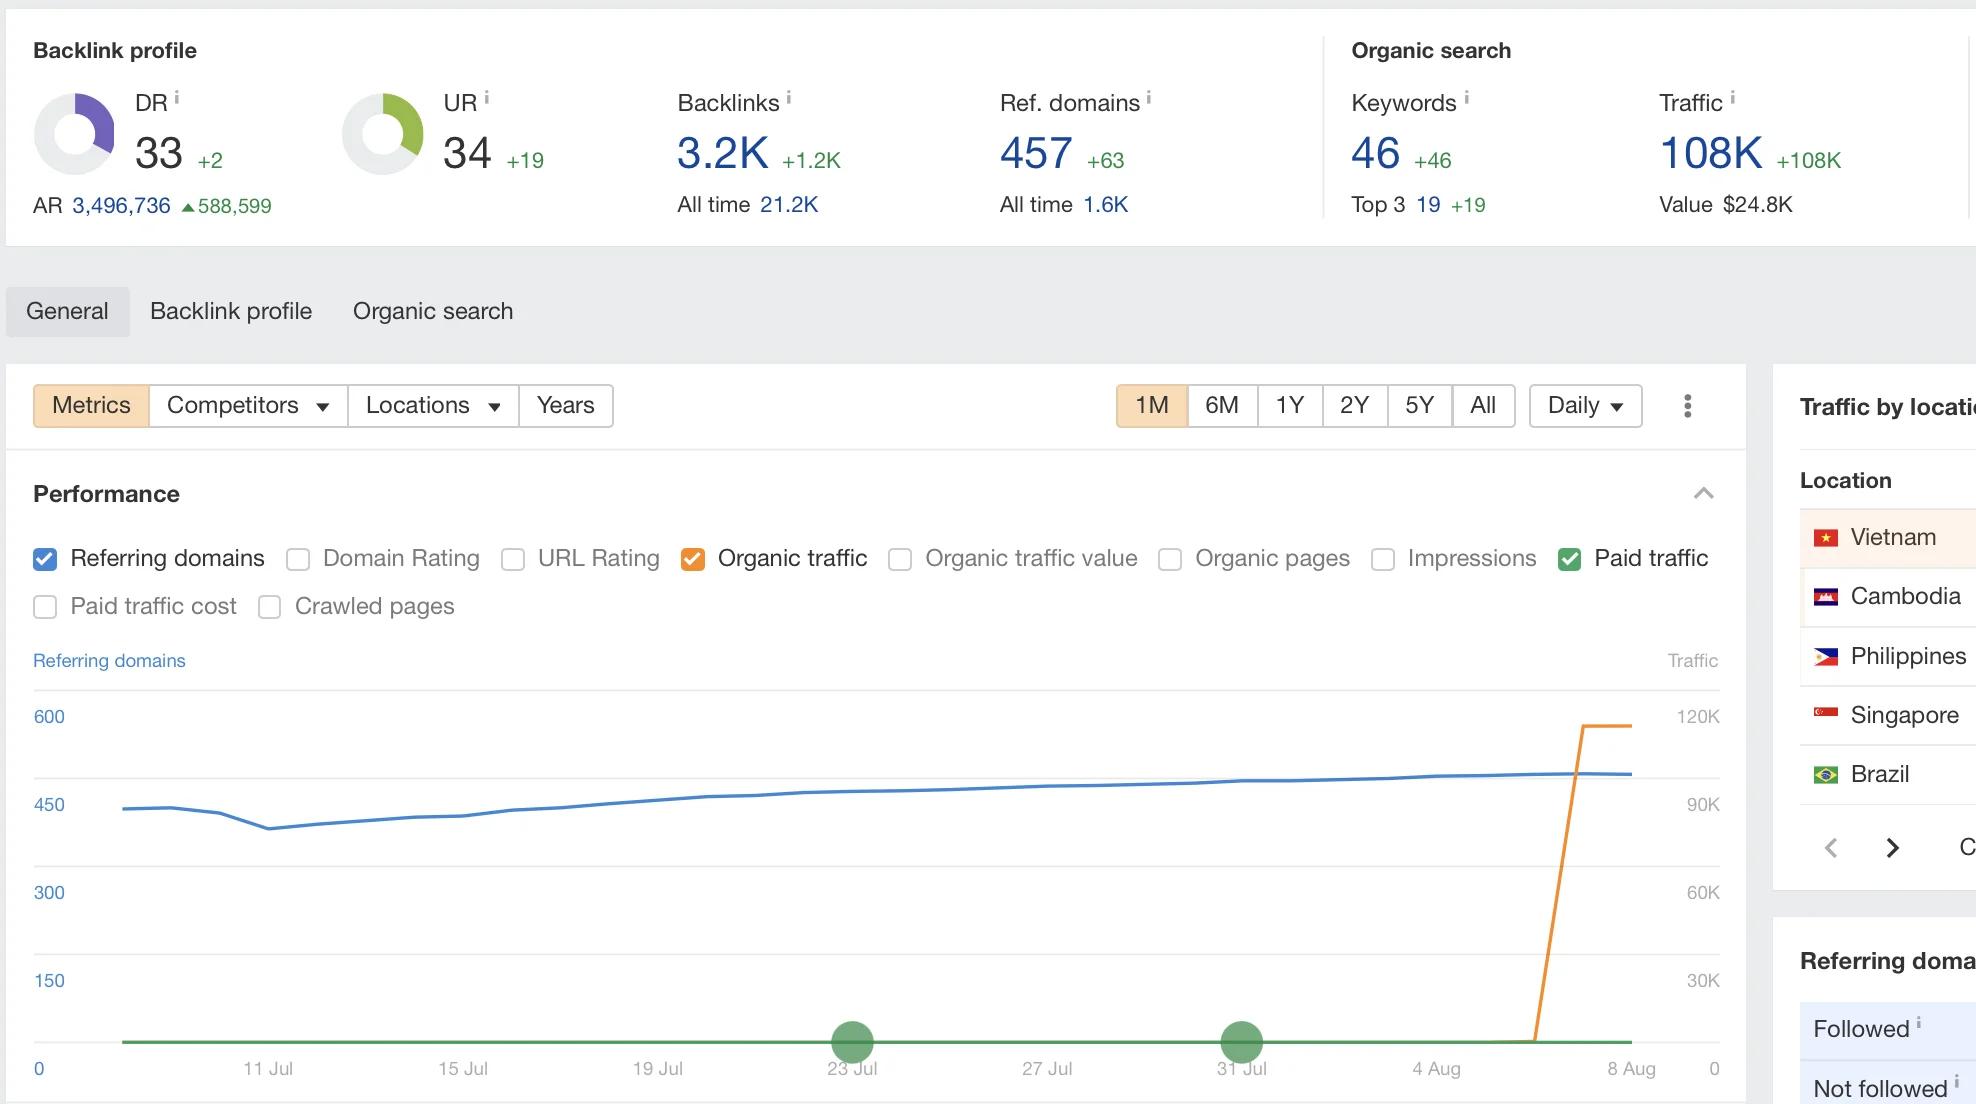Click the Not followed row label

1880,1089
